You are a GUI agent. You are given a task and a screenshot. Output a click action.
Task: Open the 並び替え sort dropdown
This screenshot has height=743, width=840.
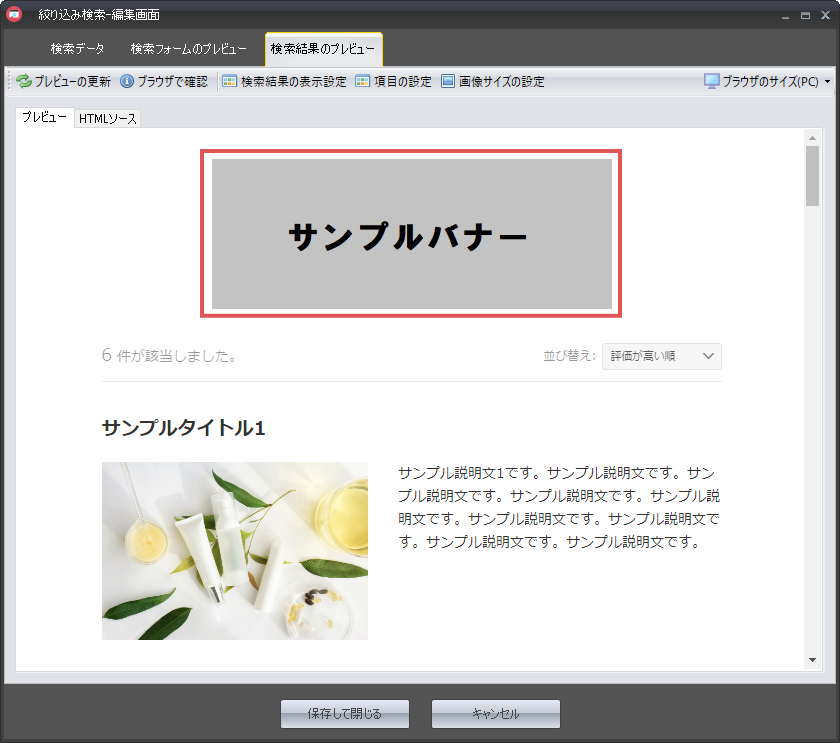click(661, 356)
